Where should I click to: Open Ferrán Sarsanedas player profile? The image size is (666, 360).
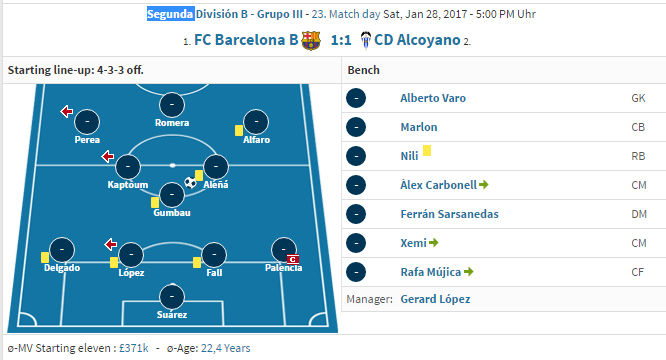tap(449, 214)
